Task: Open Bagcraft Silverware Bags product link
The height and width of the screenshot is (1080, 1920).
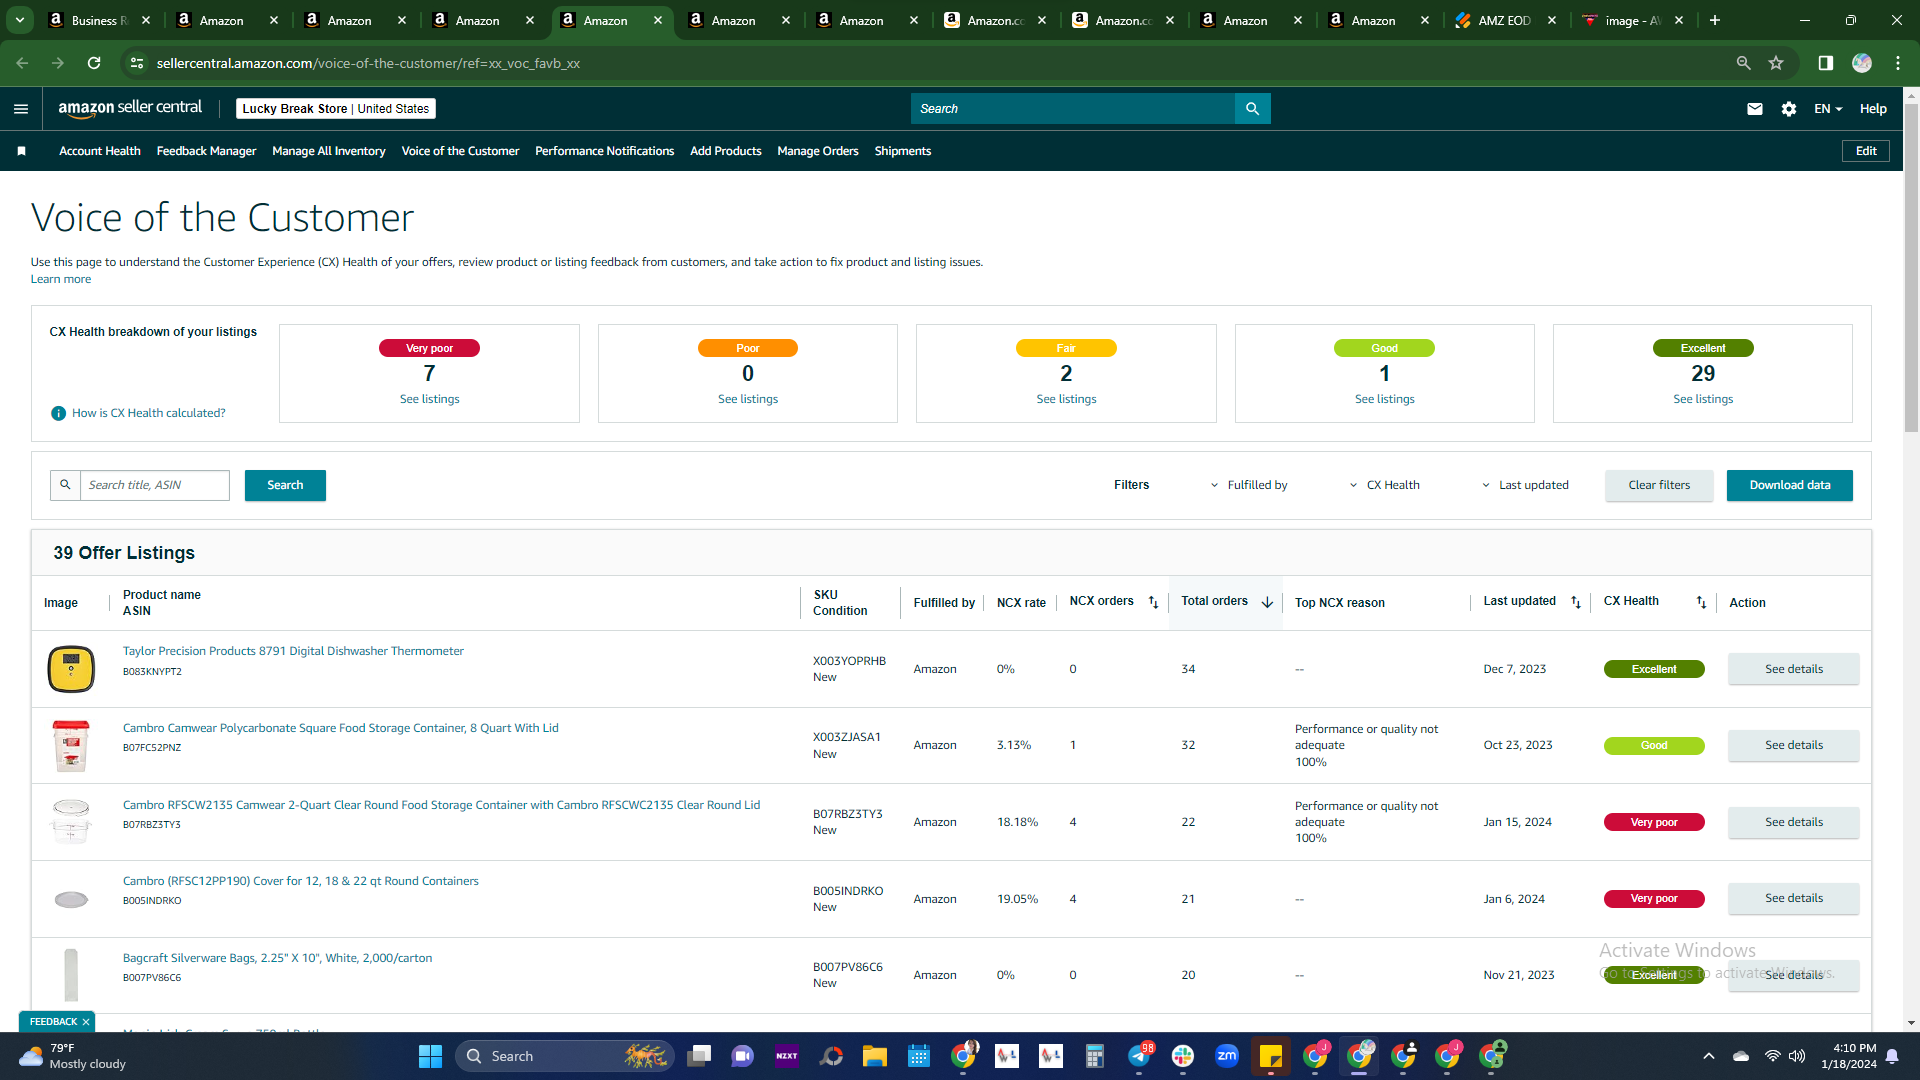Action: [x=277, y=958]
